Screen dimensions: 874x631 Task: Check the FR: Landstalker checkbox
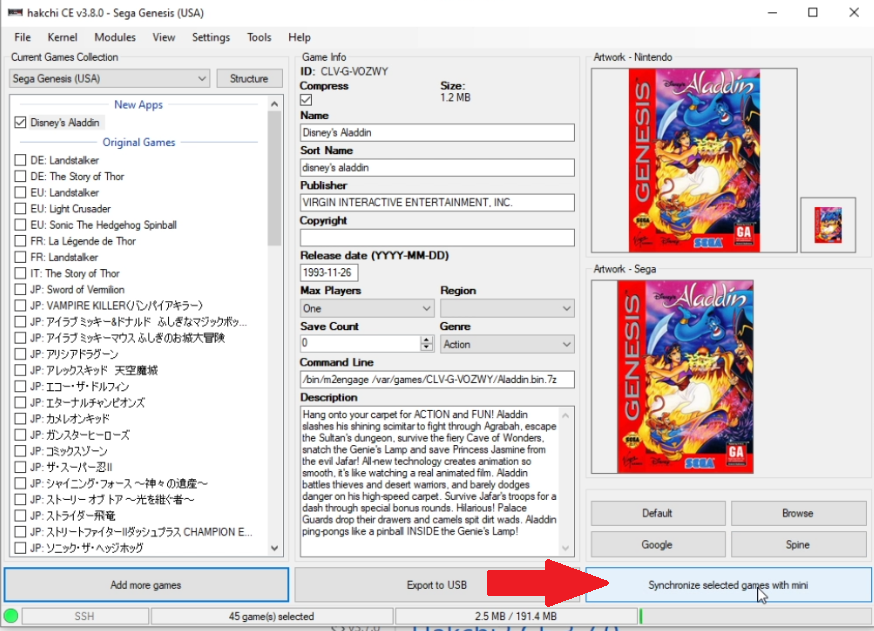click(x=21, y=258)
